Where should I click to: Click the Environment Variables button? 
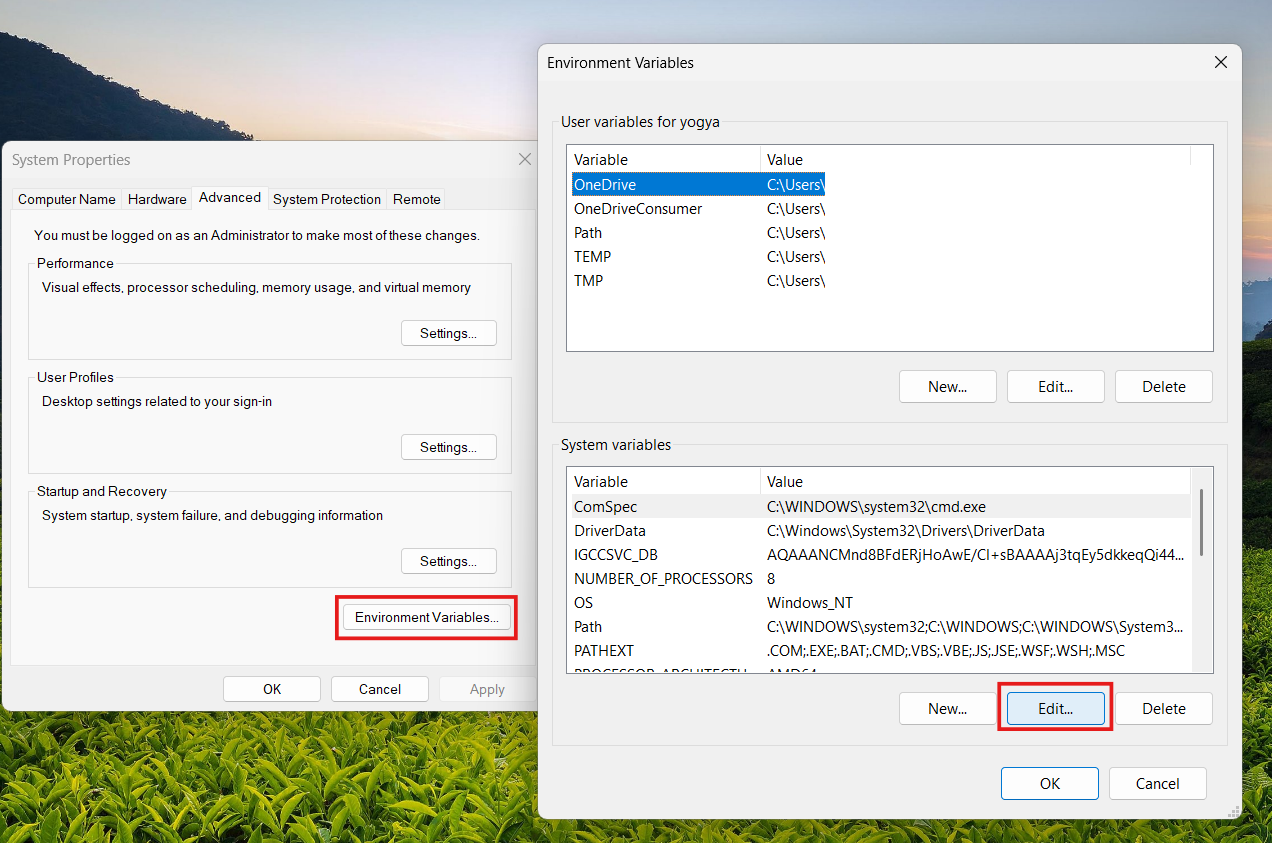click(x=426, y=617)
